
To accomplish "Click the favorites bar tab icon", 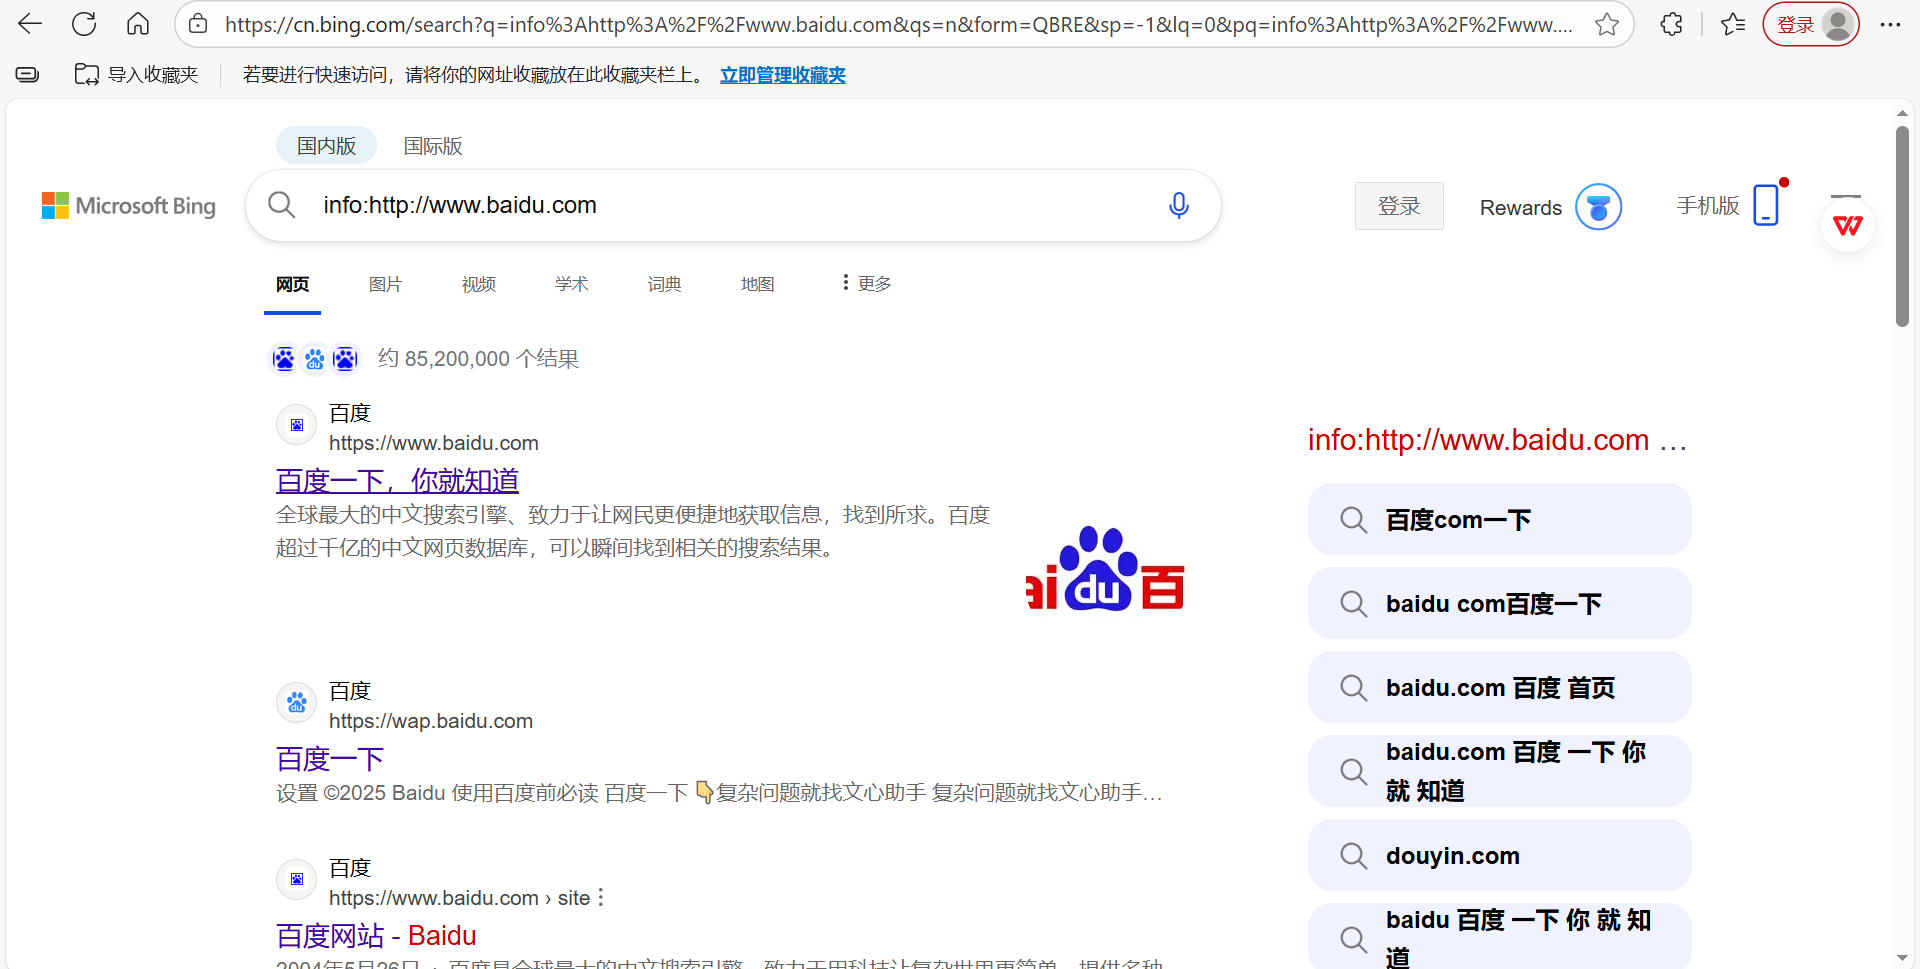I will (28, 74).
